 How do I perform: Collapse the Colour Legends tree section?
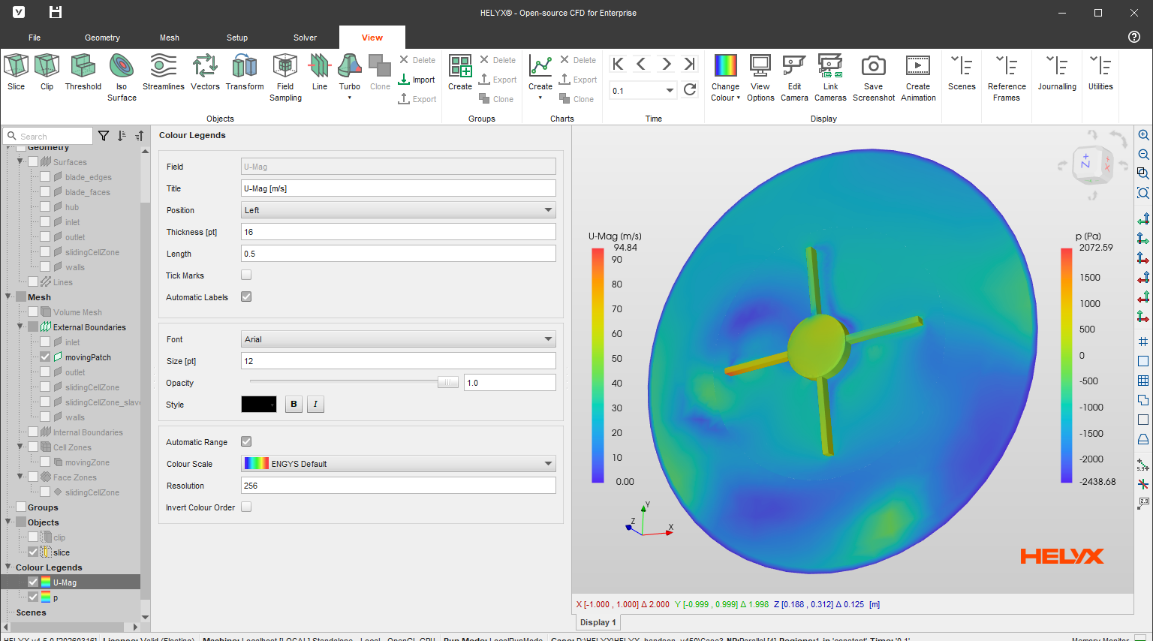pyautogui.click(x=8, y=567)
